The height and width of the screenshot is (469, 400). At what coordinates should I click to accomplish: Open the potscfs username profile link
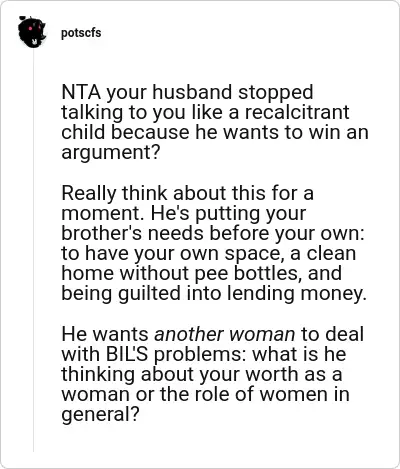click(81, 33)
